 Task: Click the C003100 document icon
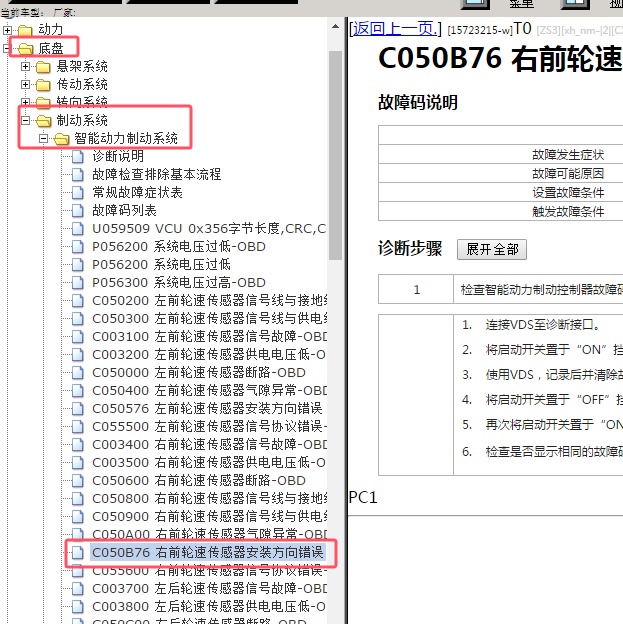pos(78,336)
